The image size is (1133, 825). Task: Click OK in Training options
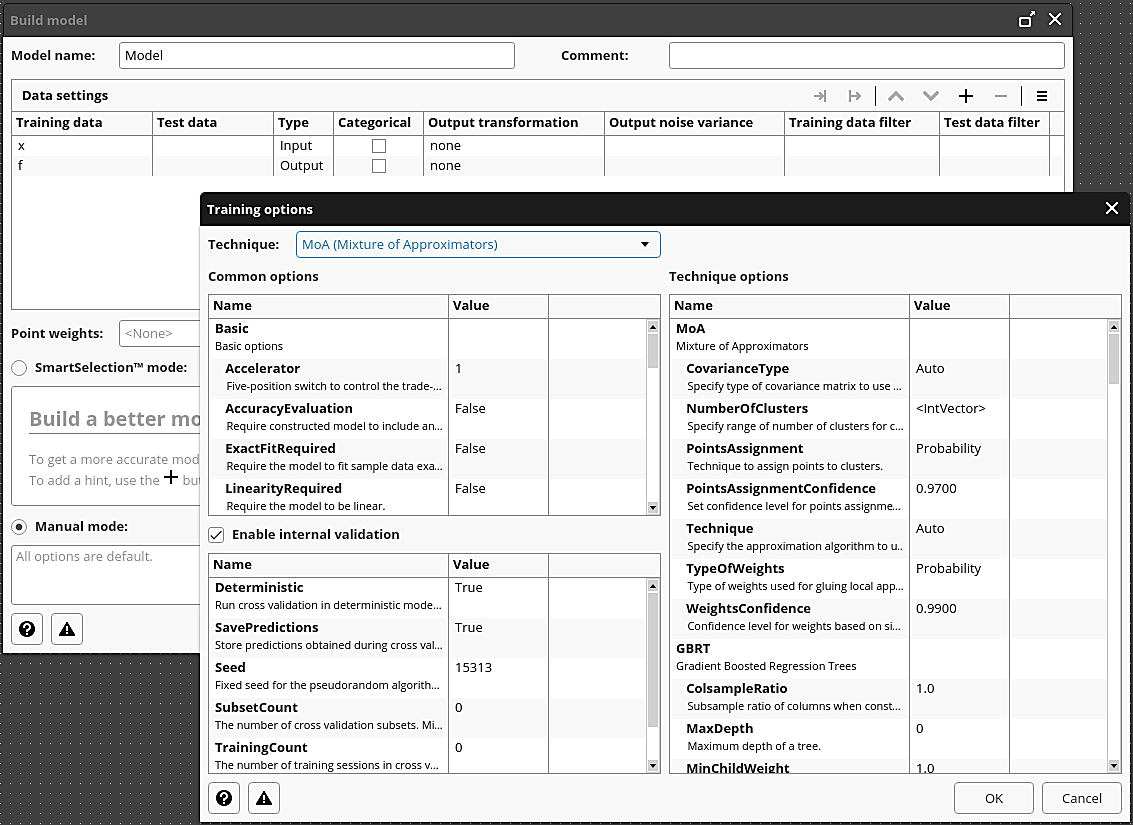tap(994, 798)
